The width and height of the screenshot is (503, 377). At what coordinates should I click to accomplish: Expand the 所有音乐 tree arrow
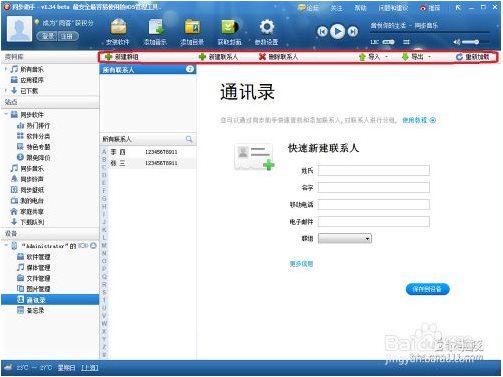6,69
